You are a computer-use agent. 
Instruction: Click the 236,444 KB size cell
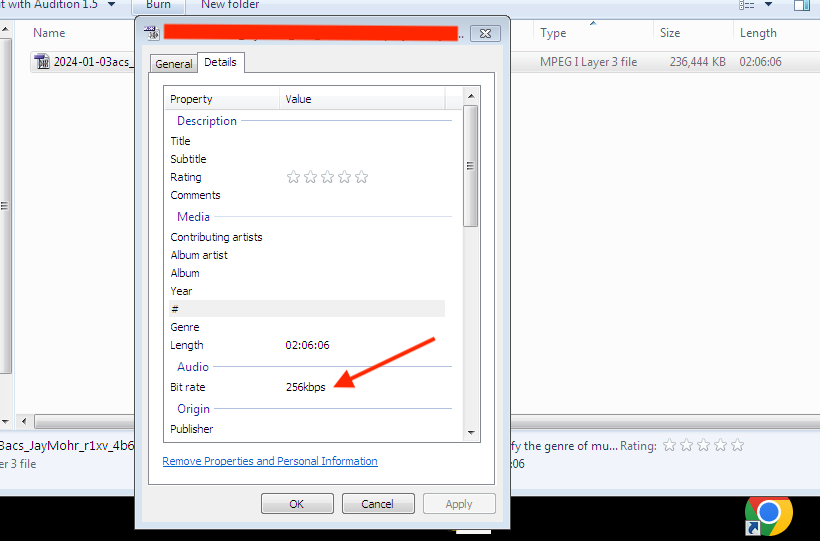[x=698, y=62]
